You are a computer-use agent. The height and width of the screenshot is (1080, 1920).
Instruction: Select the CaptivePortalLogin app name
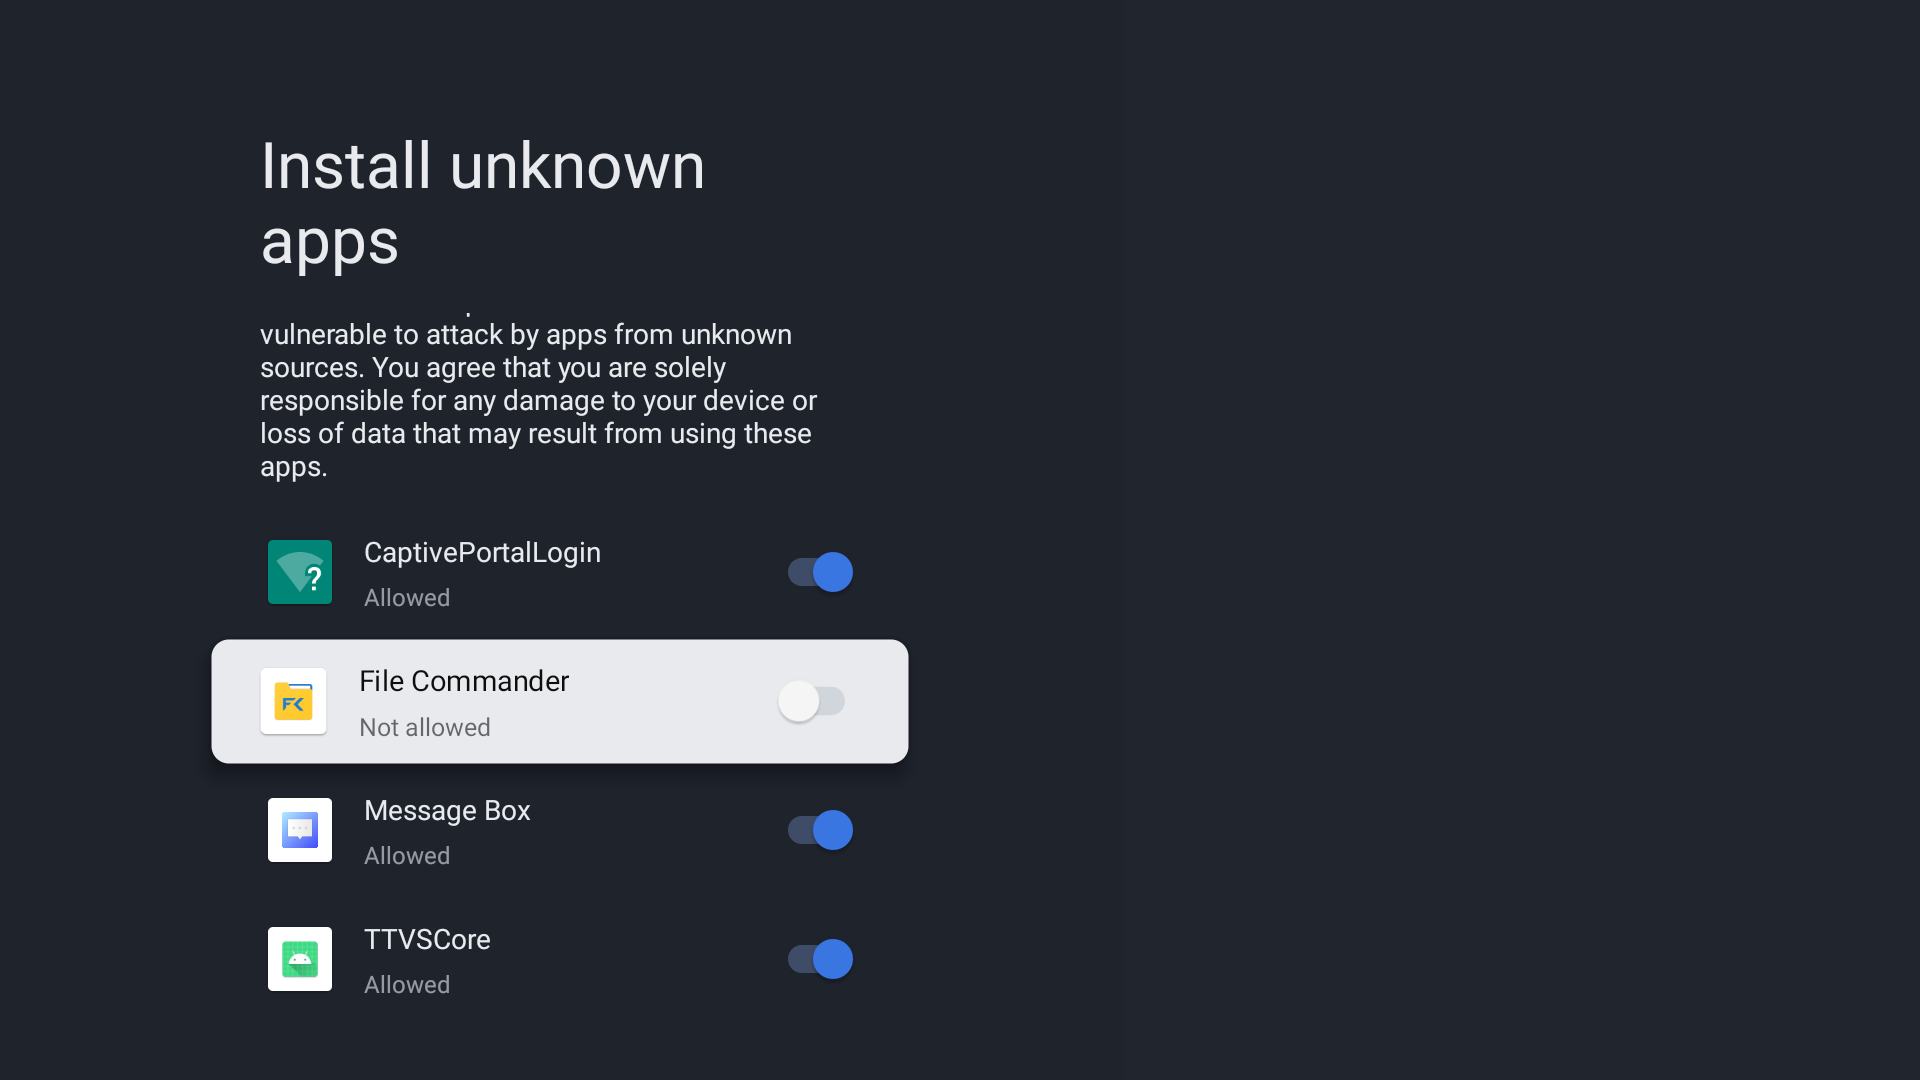482,553
